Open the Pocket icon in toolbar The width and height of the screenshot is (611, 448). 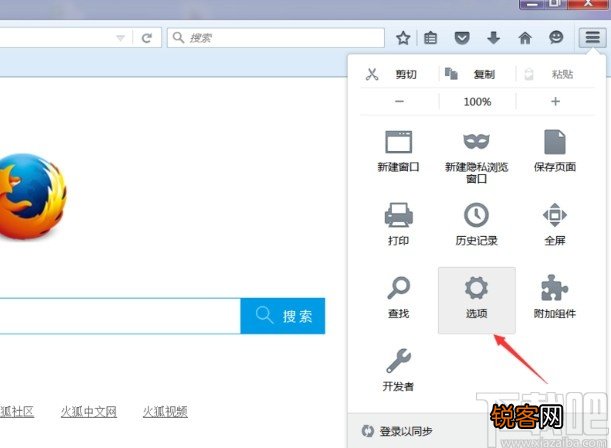tap(462, 38)
